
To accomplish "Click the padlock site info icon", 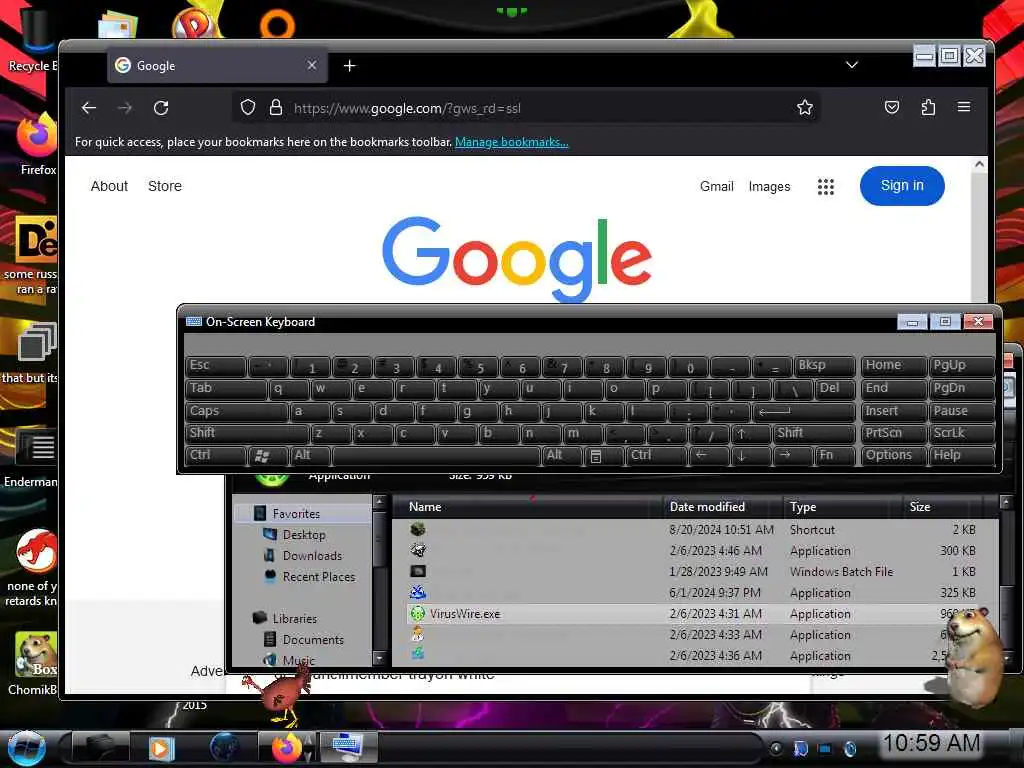I will coord(276,107).
